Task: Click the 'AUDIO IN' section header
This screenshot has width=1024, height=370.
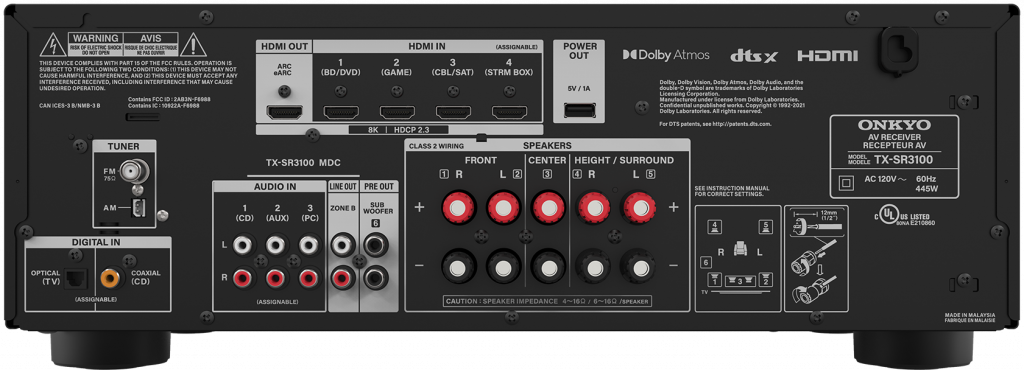Action: [x=275, y=187]
